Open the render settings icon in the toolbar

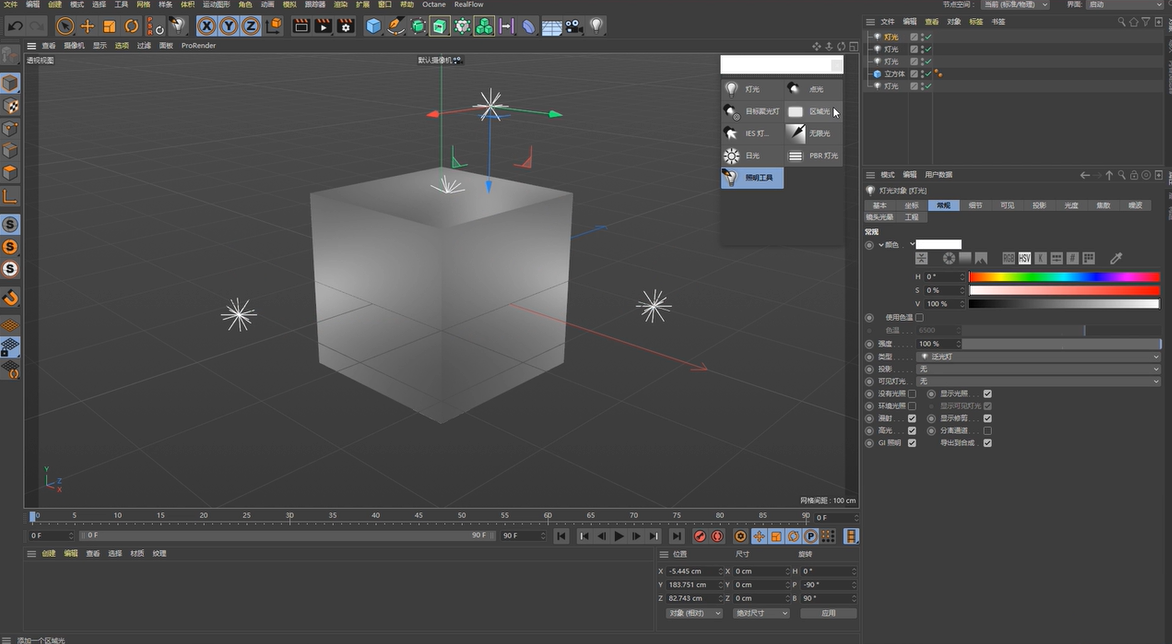pyautogui.click(x=345, y=25)
